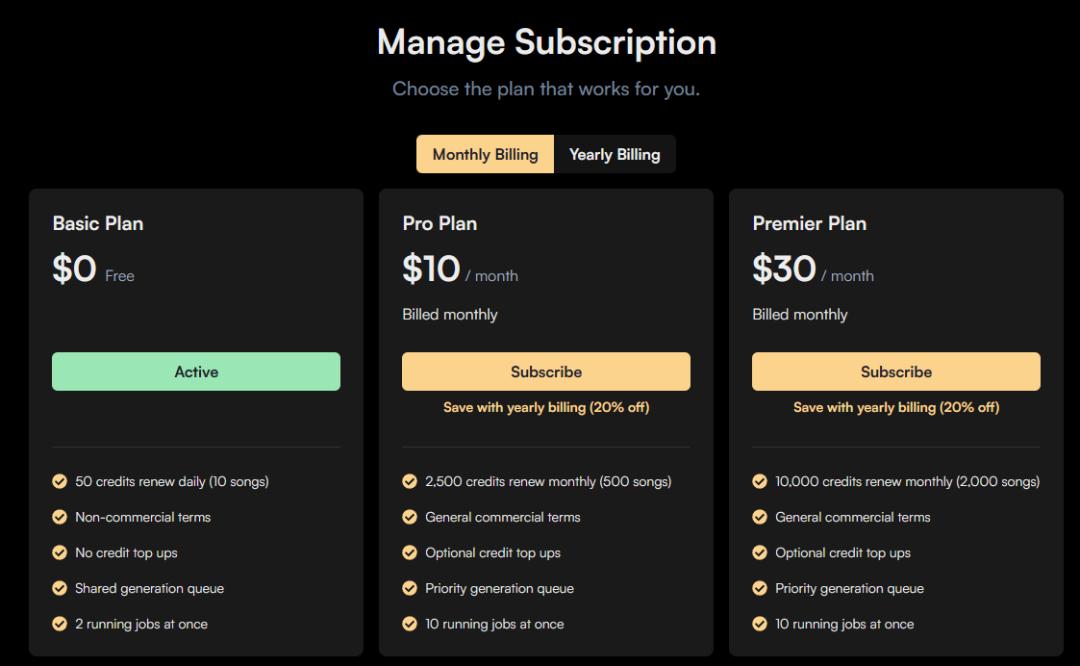Click the Active button on Basic Plan

[196, 372]
